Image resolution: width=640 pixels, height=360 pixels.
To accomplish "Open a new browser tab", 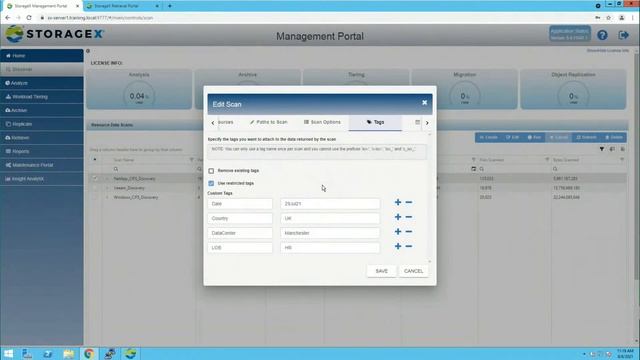I will [170, 6].
